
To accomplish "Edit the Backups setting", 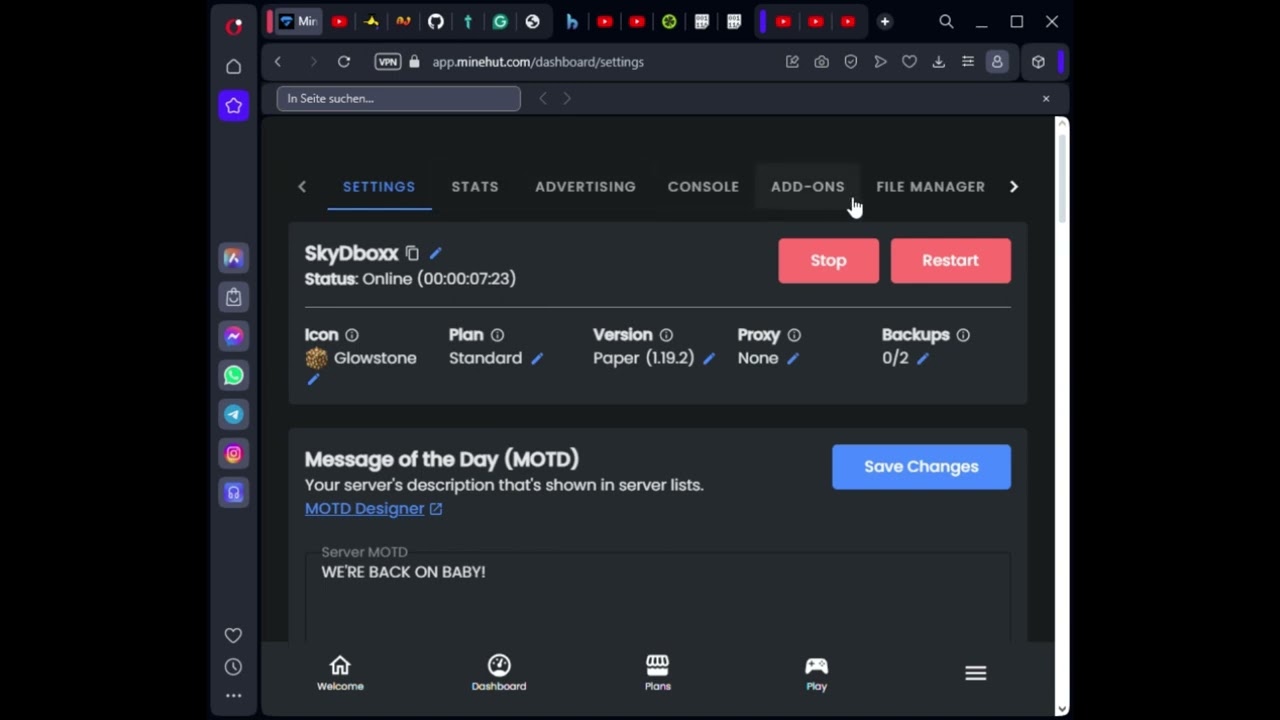I will click(x=923, y=358).
